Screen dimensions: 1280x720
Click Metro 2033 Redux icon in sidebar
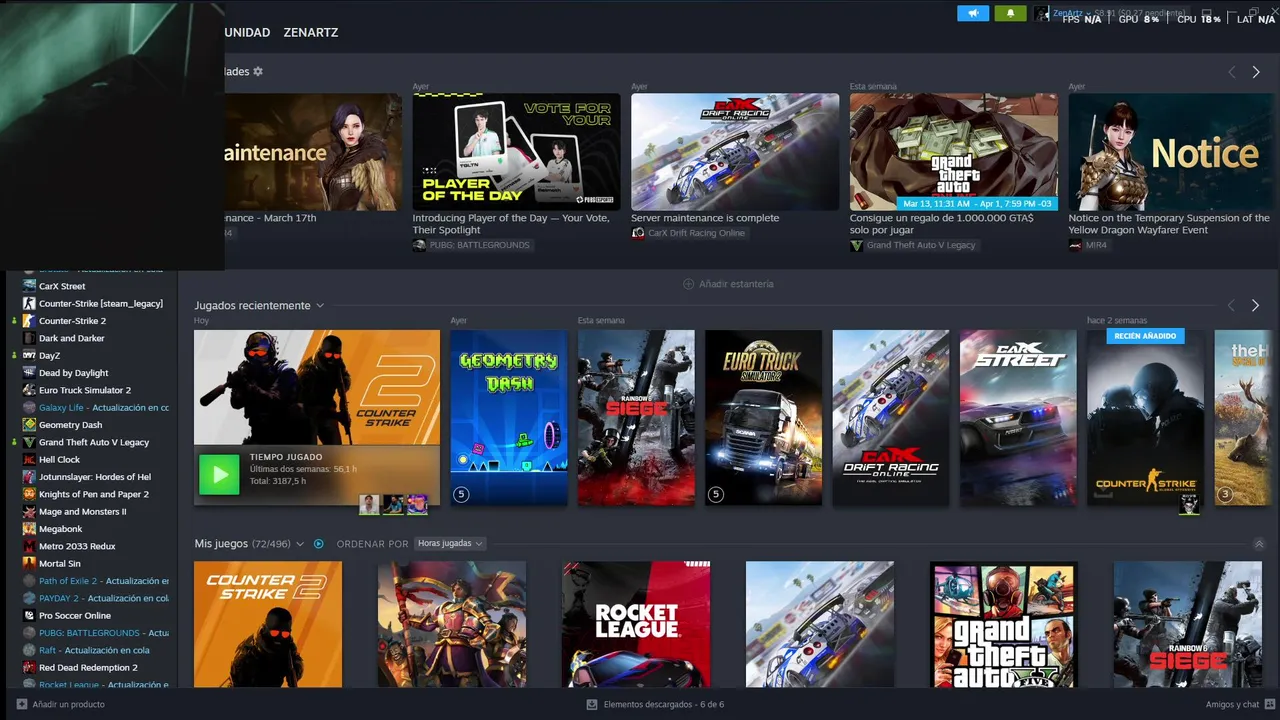tap(30, 546)
